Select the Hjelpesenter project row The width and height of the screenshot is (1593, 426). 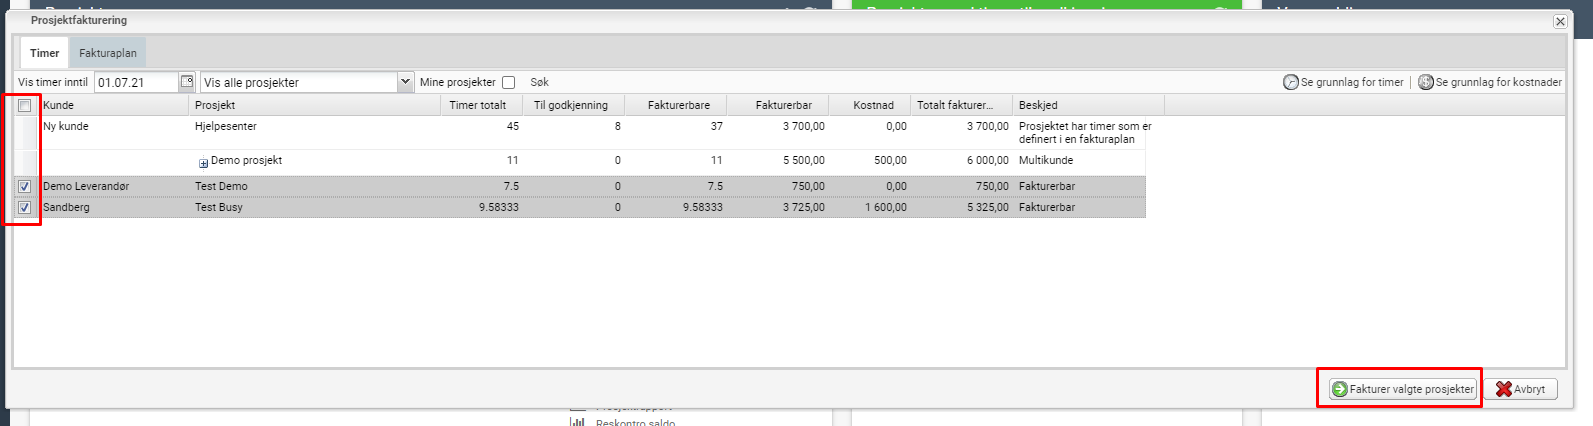[226, 127]
